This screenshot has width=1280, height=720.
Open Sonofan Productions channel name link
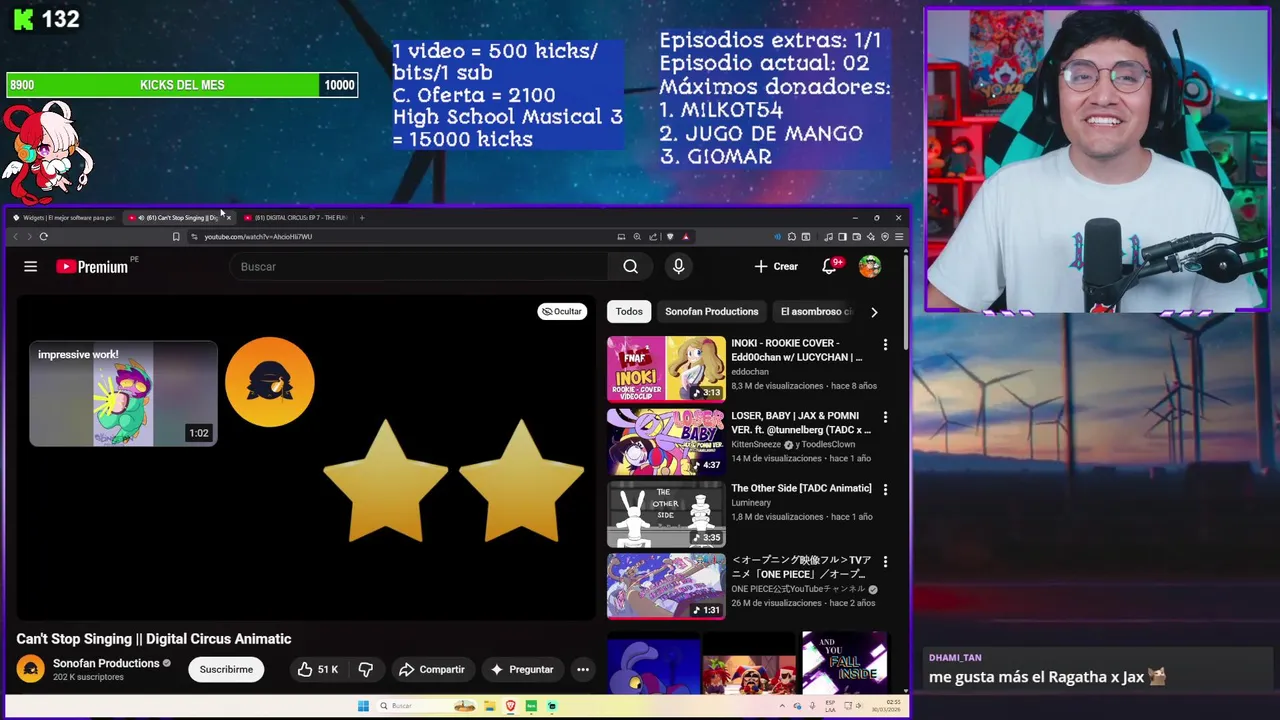tap(106, 663)
